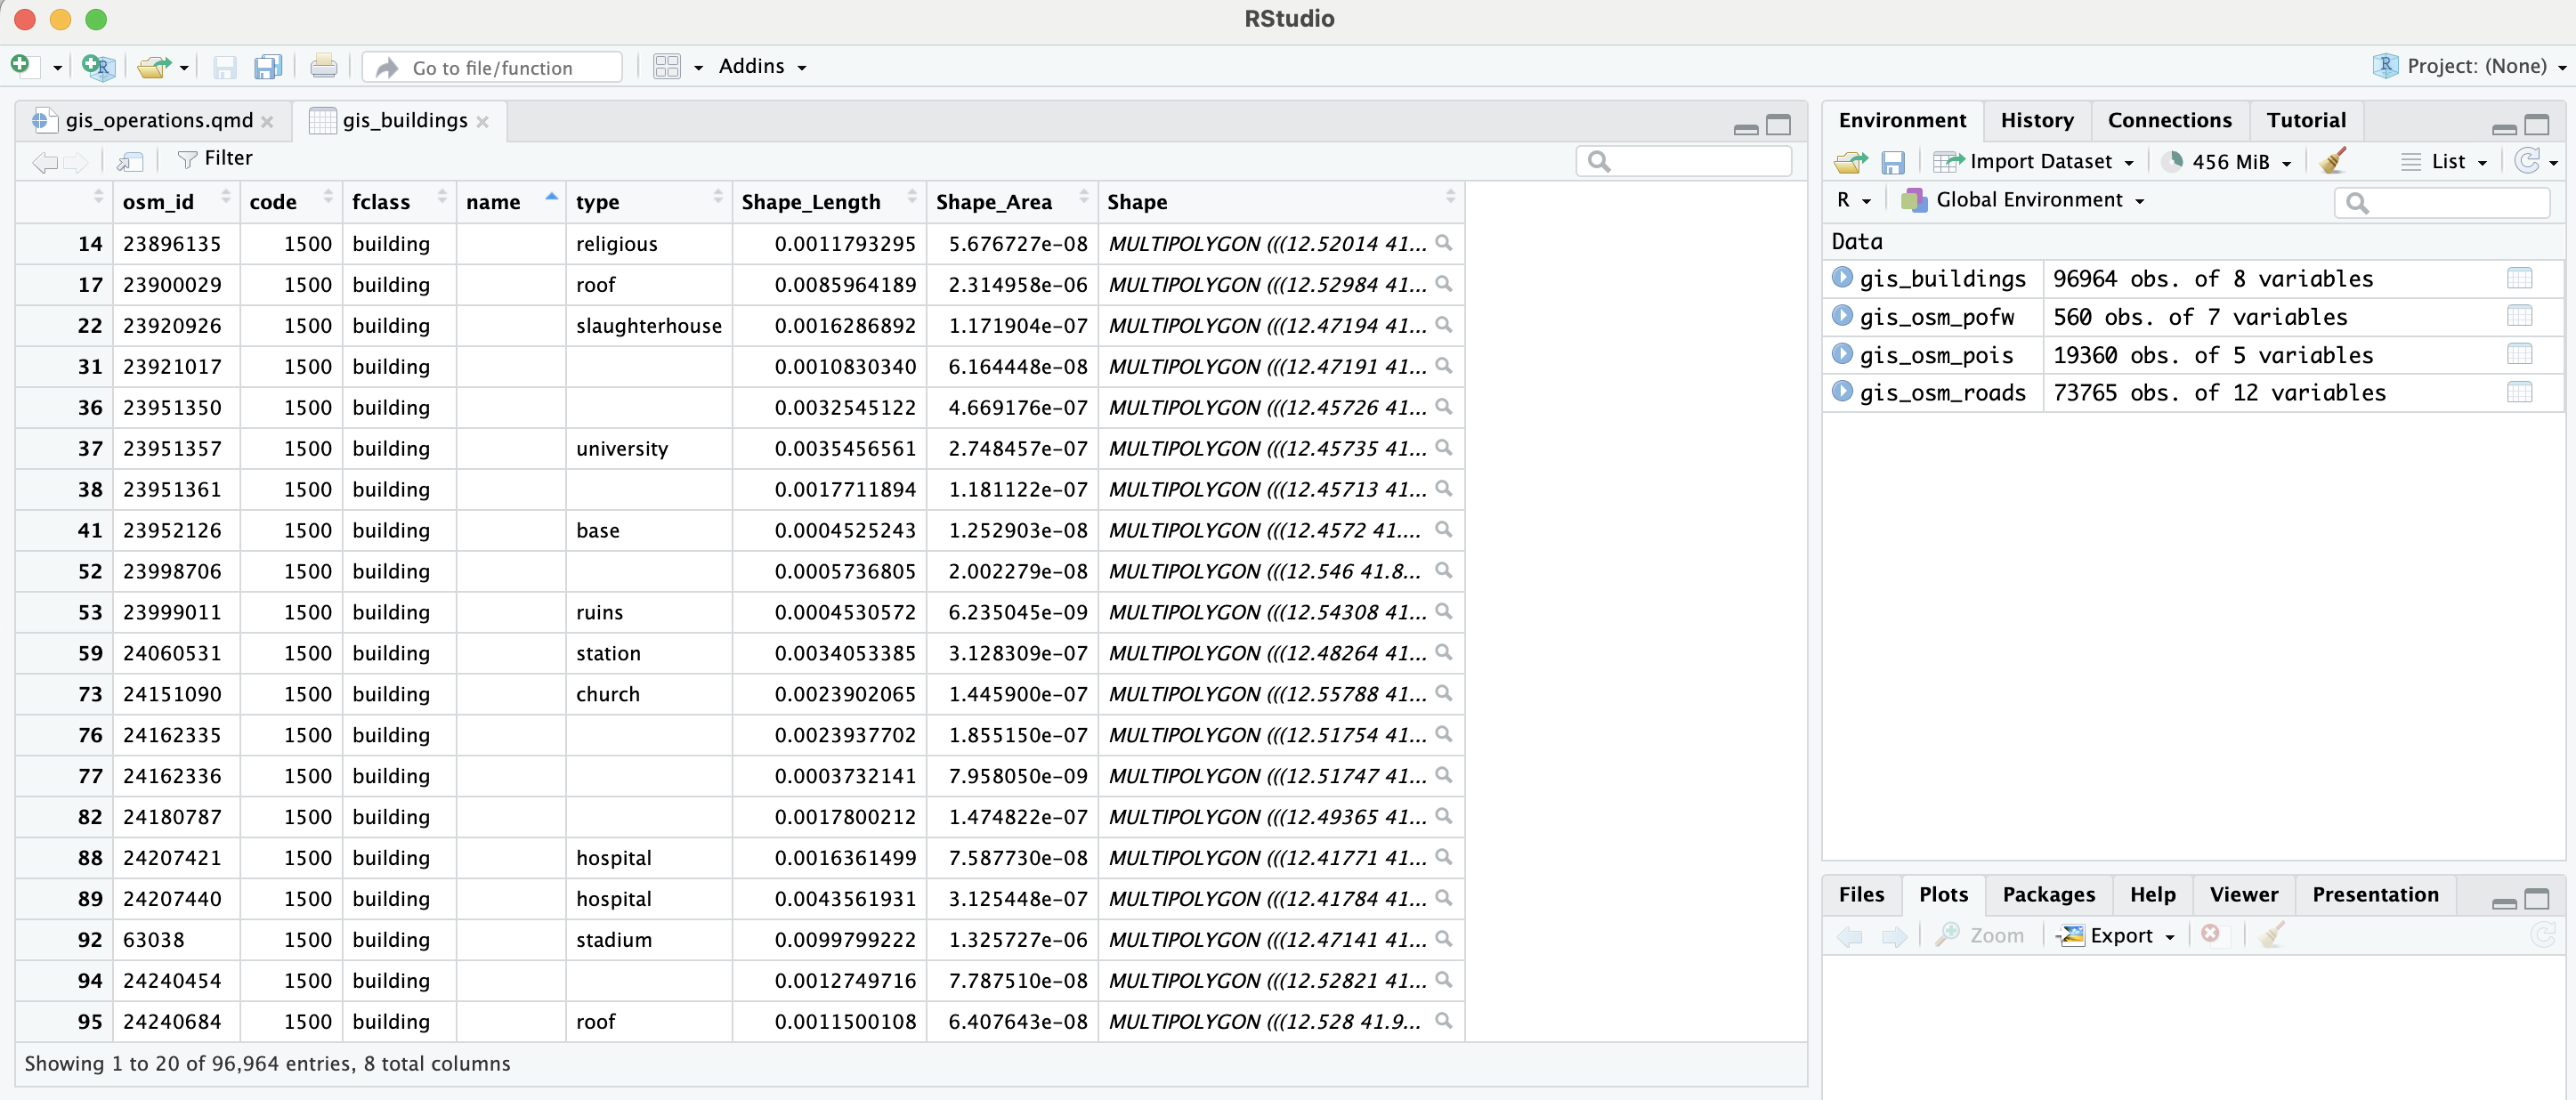
Task: Click the New File plus icon
Action: coord(21,66)
